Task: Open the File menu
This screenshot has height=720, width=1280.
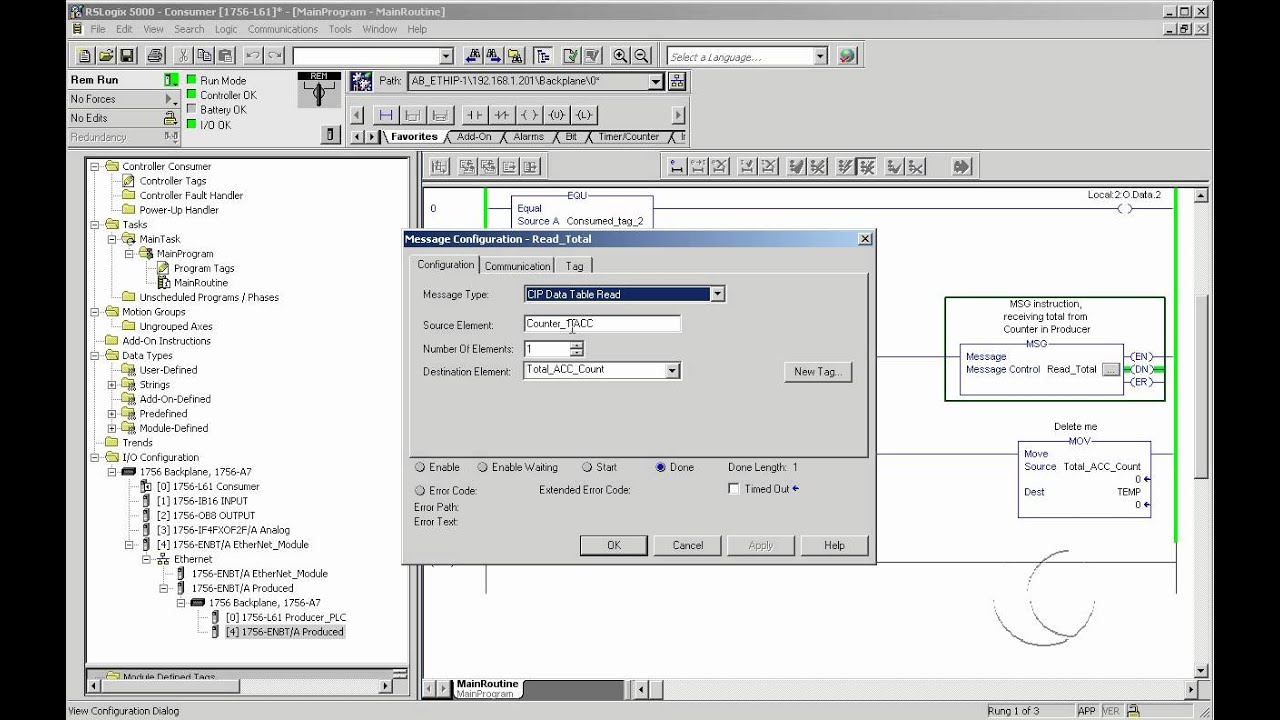Action: point(98,29)
